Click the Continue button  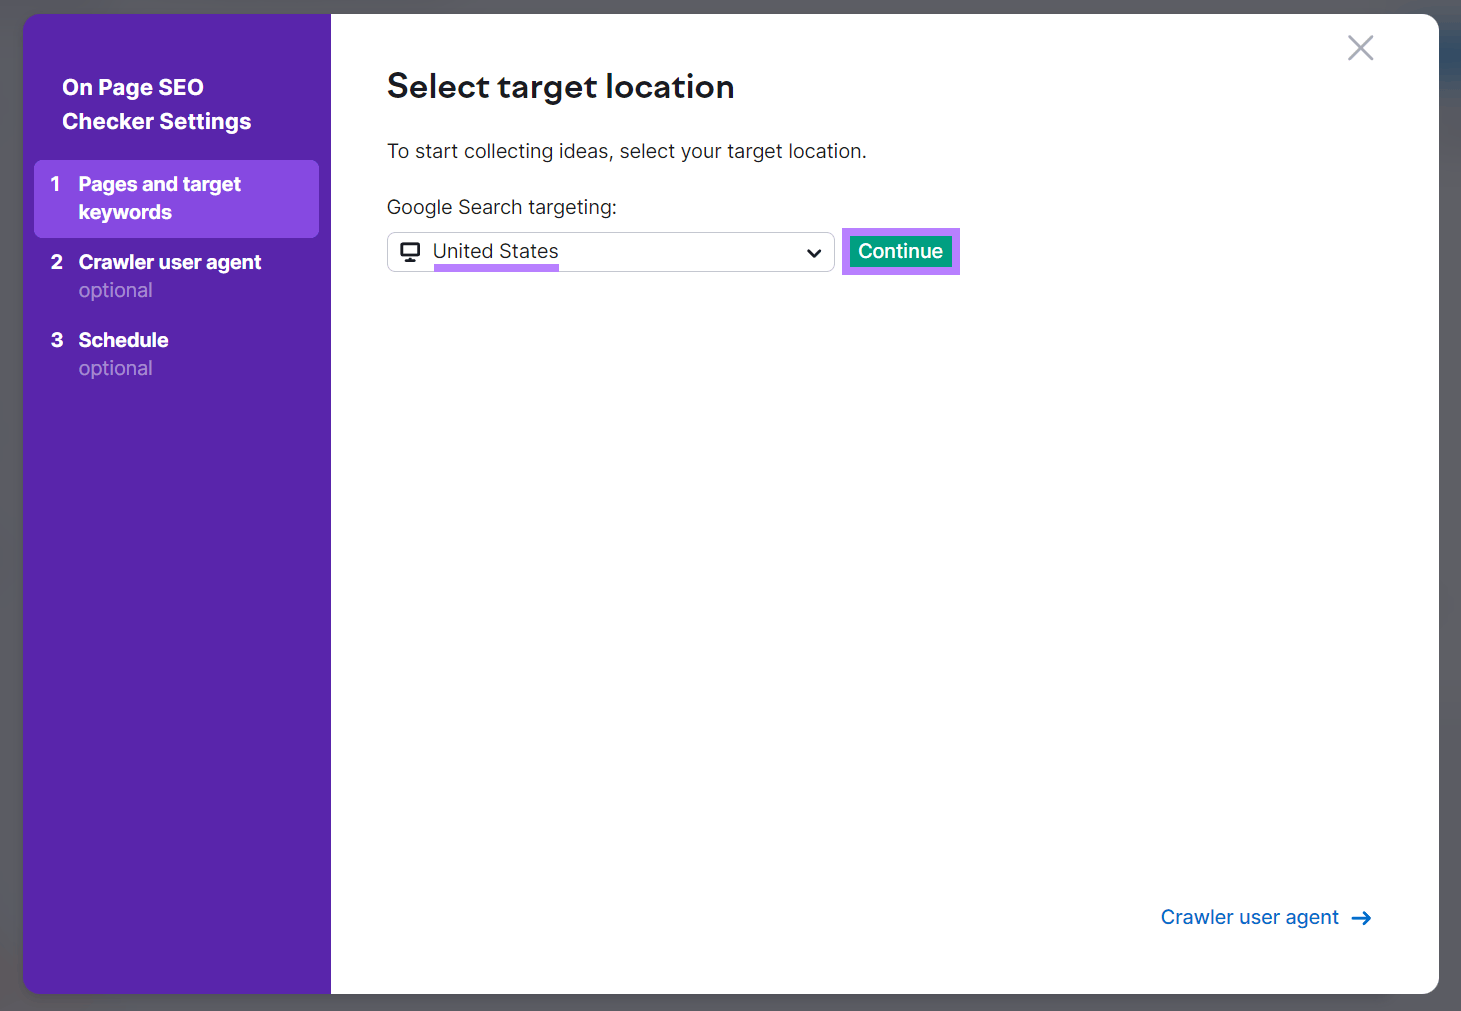click(900, 251)
